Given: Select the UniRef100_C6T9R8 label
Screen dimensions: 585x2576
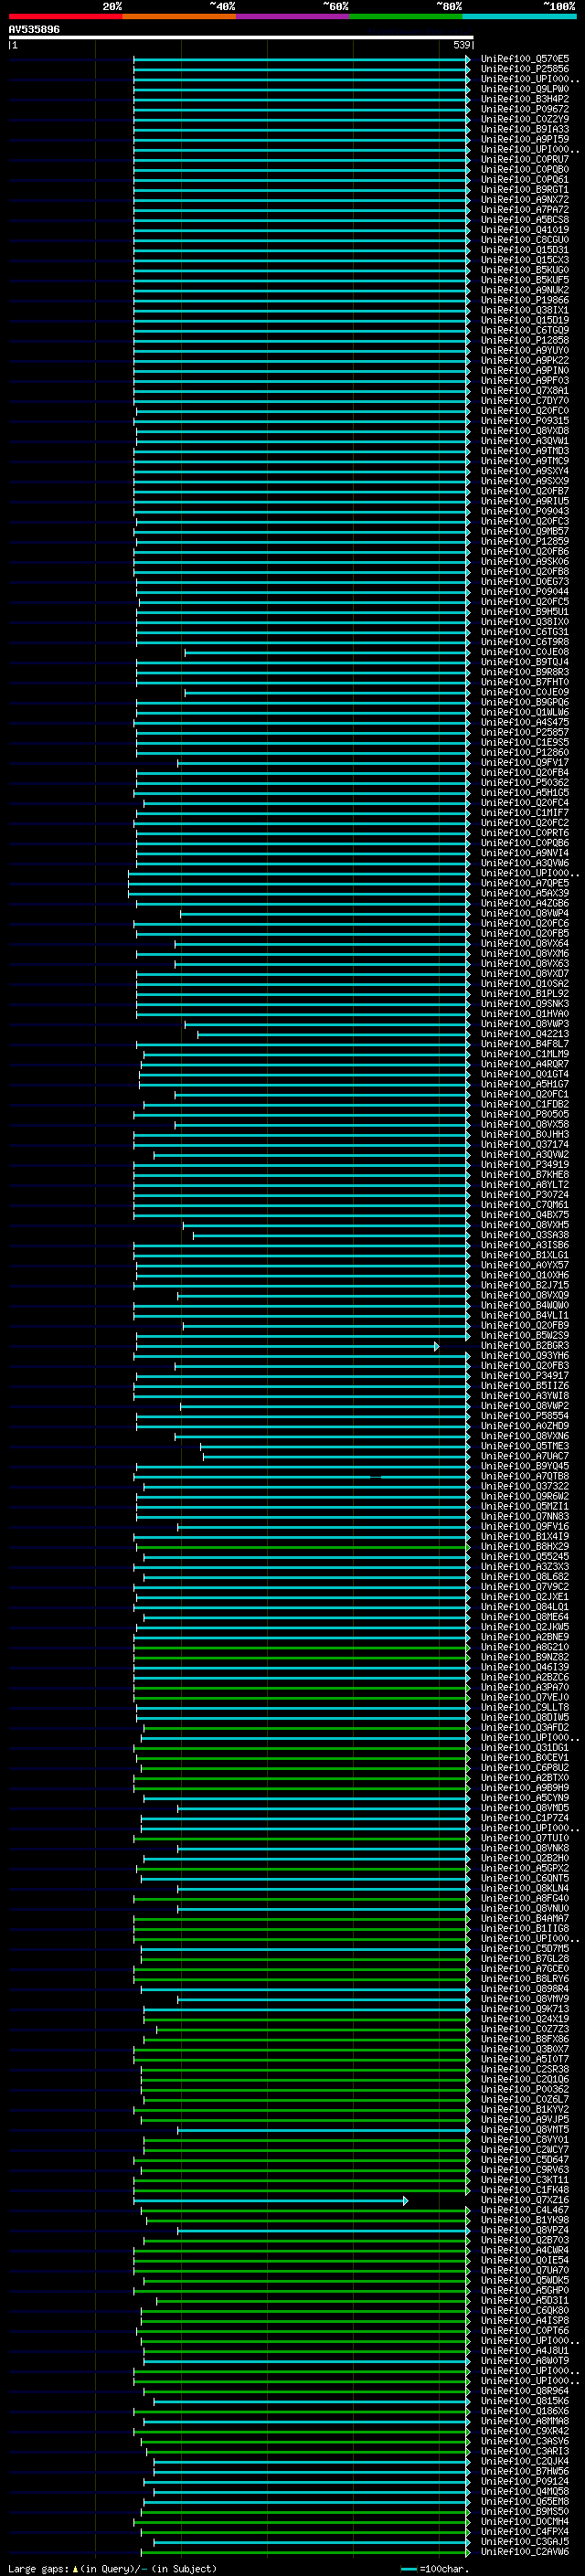Looking at the screenshot, I should click(525, 642).
